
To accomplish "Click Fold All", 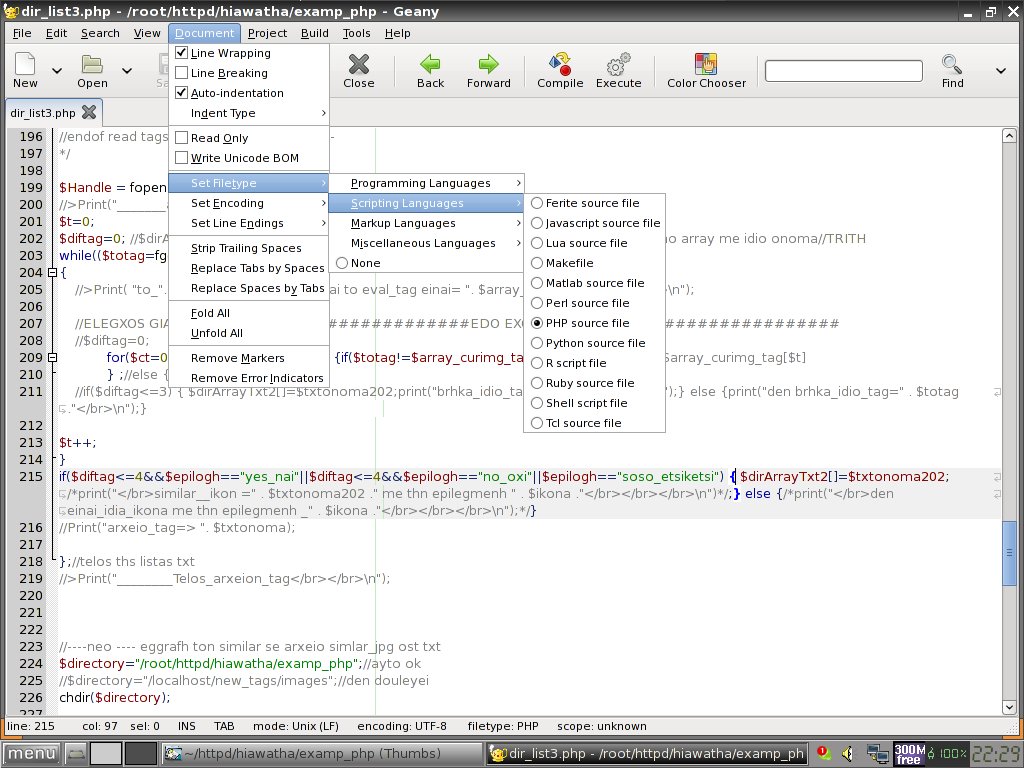I will pyautogui.click(x=249, y=313).
